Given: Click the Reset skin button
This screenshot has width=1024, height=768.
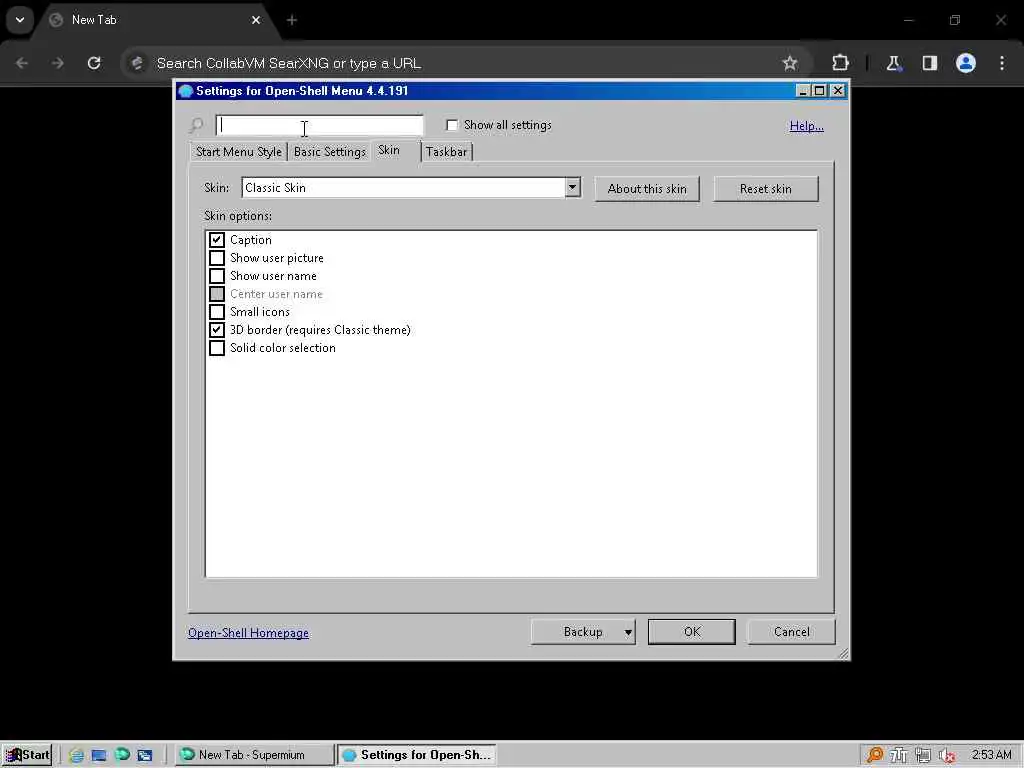Looking at the screenshot, I should 765,189.
